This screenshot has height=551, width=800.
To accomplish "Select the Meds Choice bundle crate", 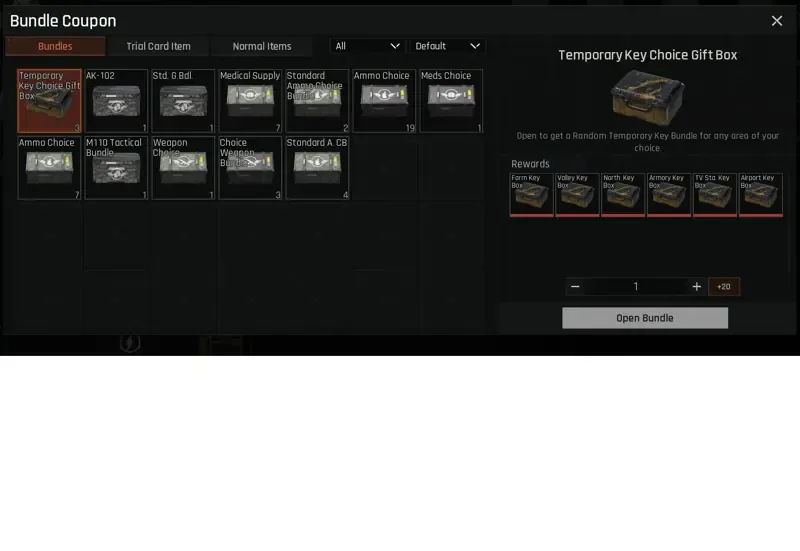I will tap(451, 101).
